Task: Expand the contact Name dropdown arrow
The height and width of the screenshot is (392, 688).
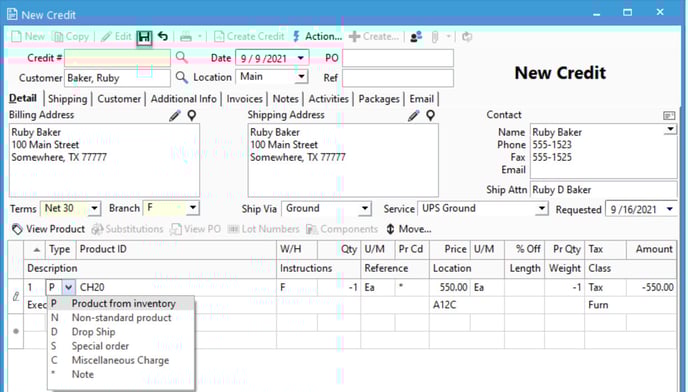Action: [670, 129]
